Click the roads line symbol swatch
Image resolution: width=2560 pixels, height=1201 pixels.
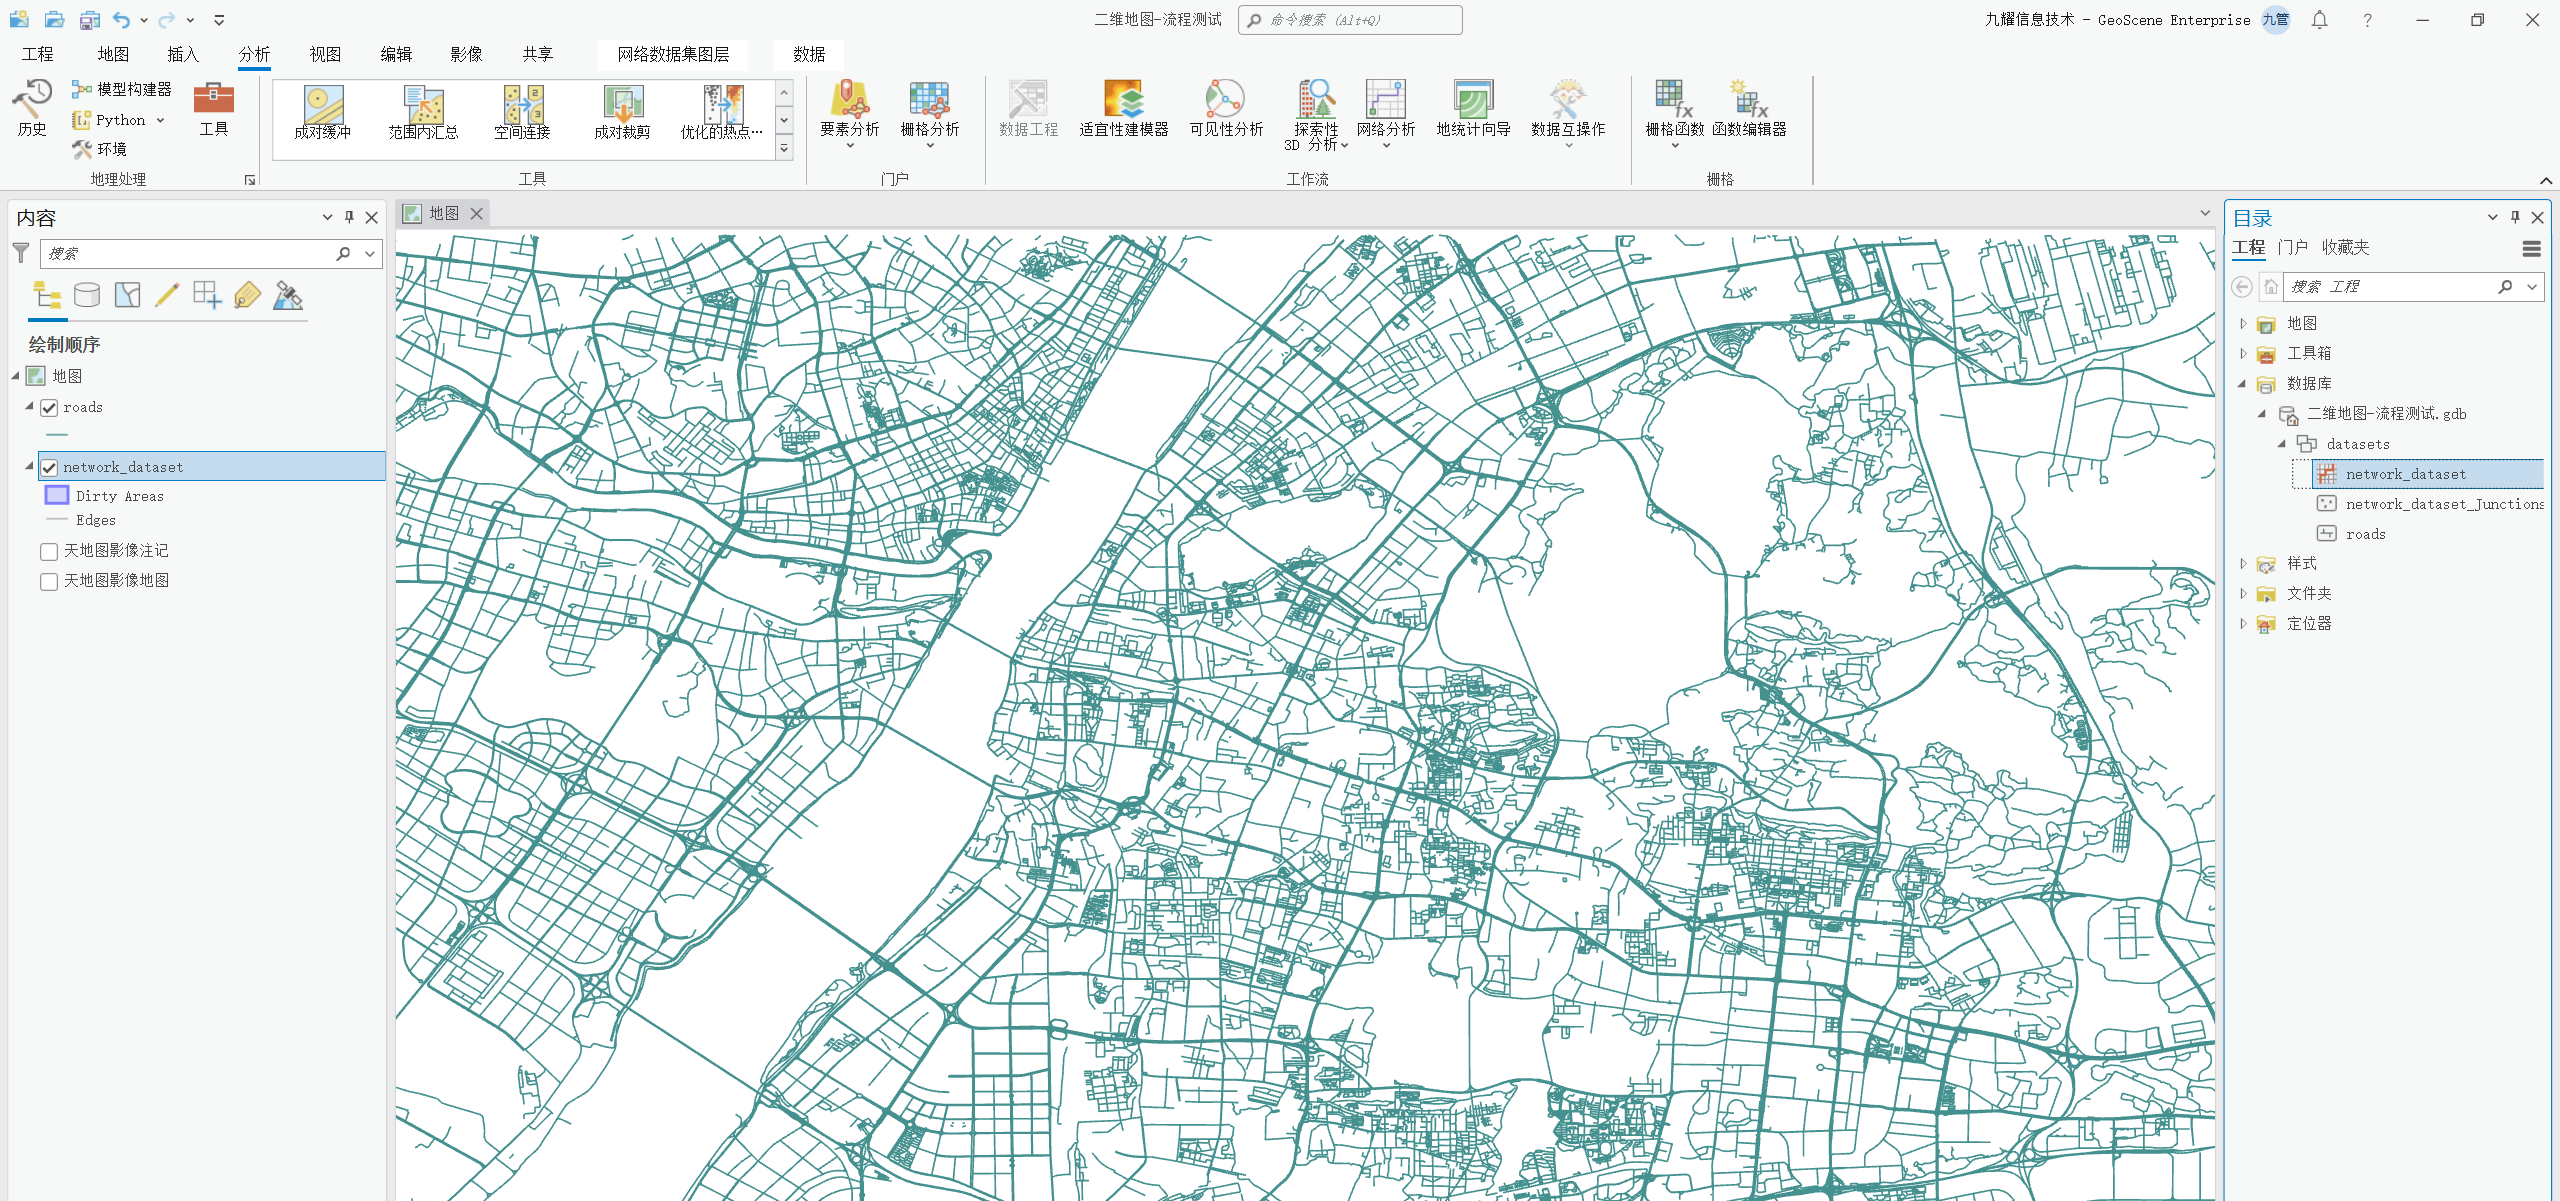pos(57,435)
